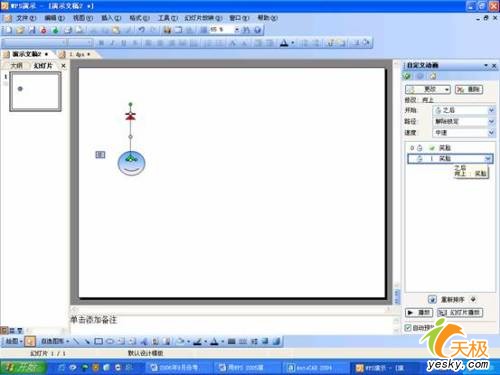The image size is (500, 375).
Task: Open the 插入 Insert menu
Action: click(111, 18)
